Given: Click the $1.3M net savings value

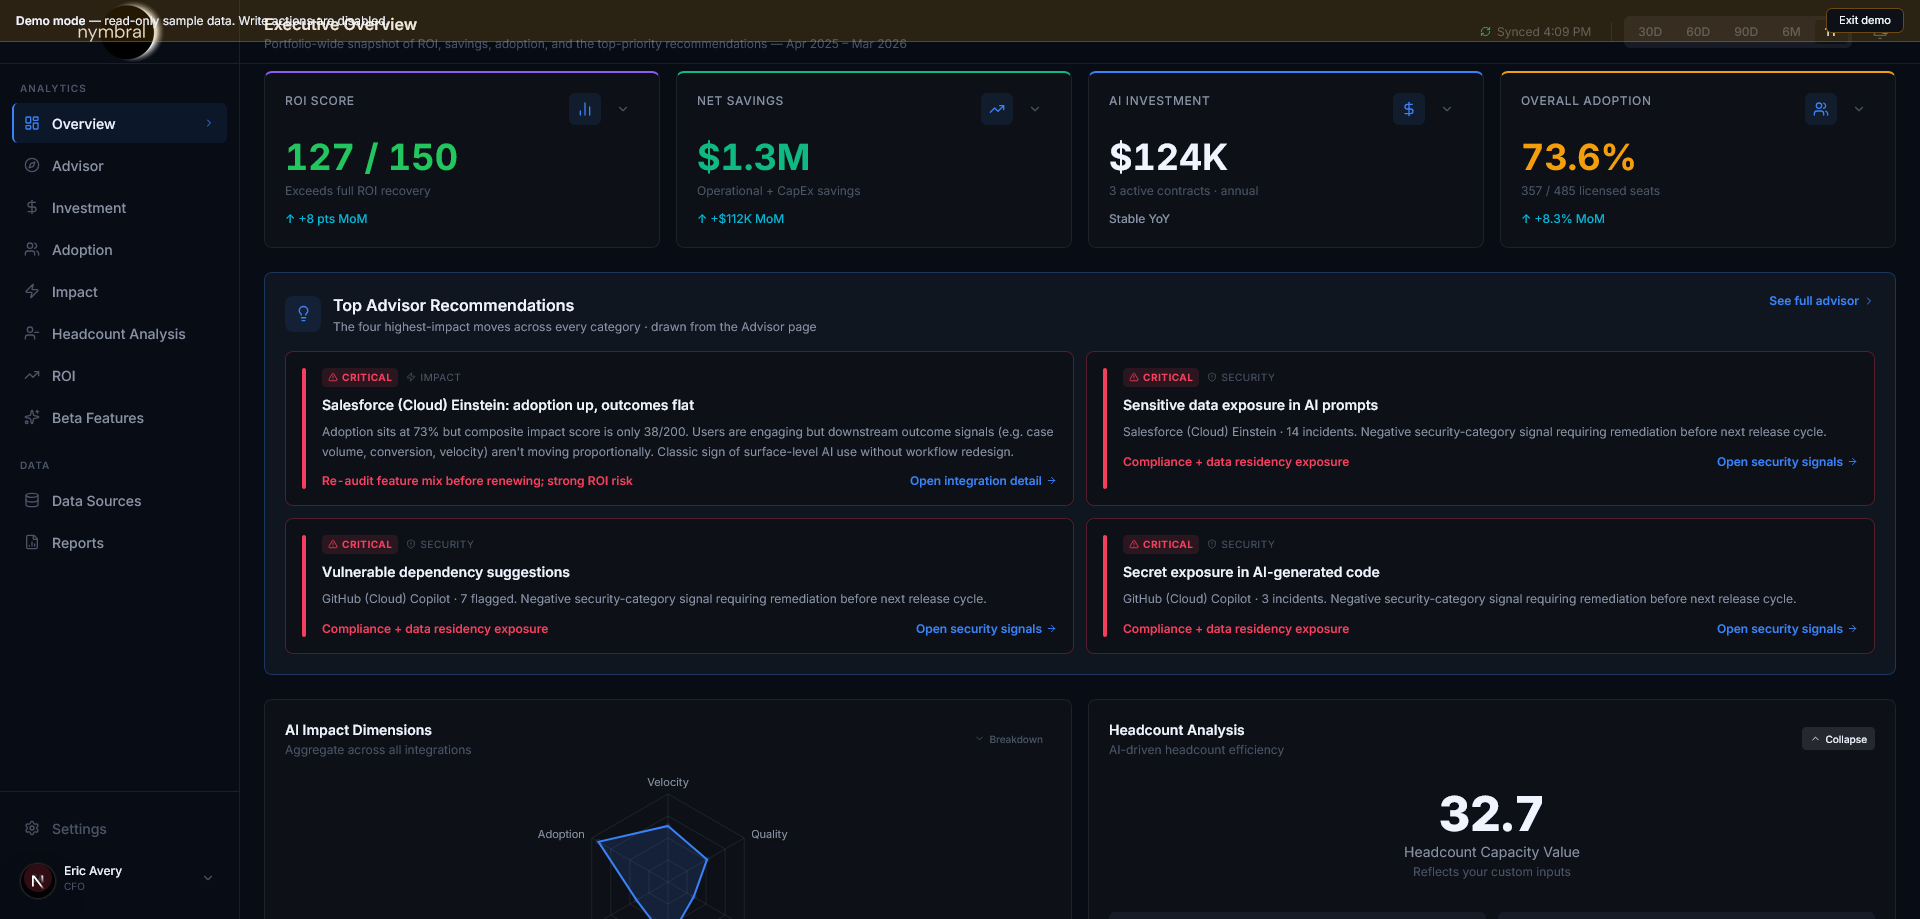Looking at the screenshot, I should (753, 157).
